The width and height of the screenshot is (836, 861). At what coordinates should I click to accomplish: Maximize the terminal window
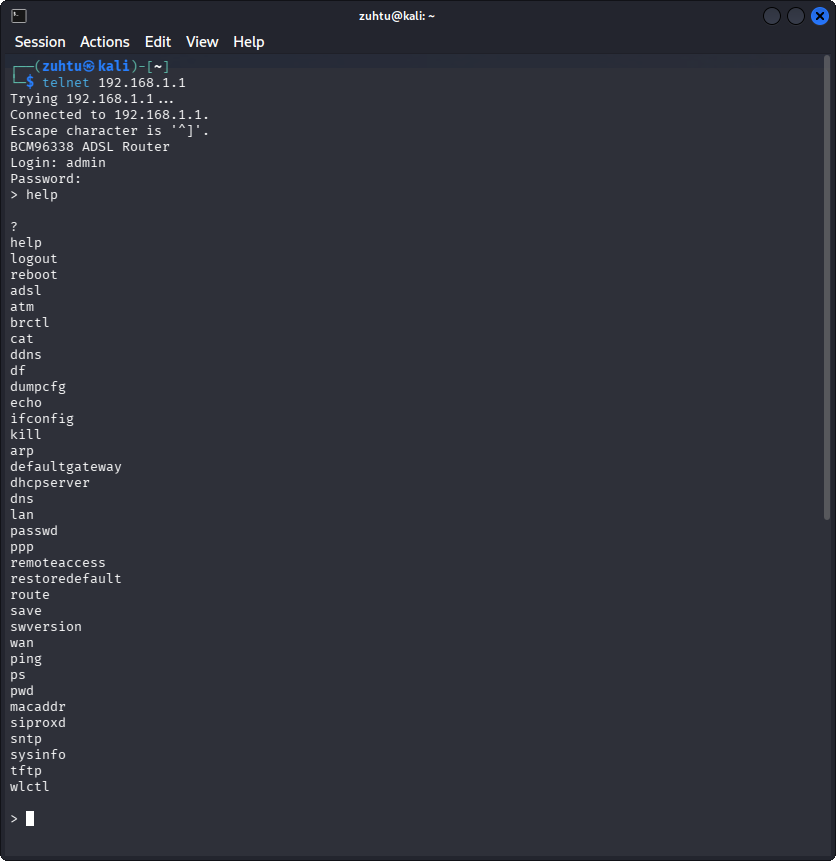pyautogui.click(x=796, y=16)
